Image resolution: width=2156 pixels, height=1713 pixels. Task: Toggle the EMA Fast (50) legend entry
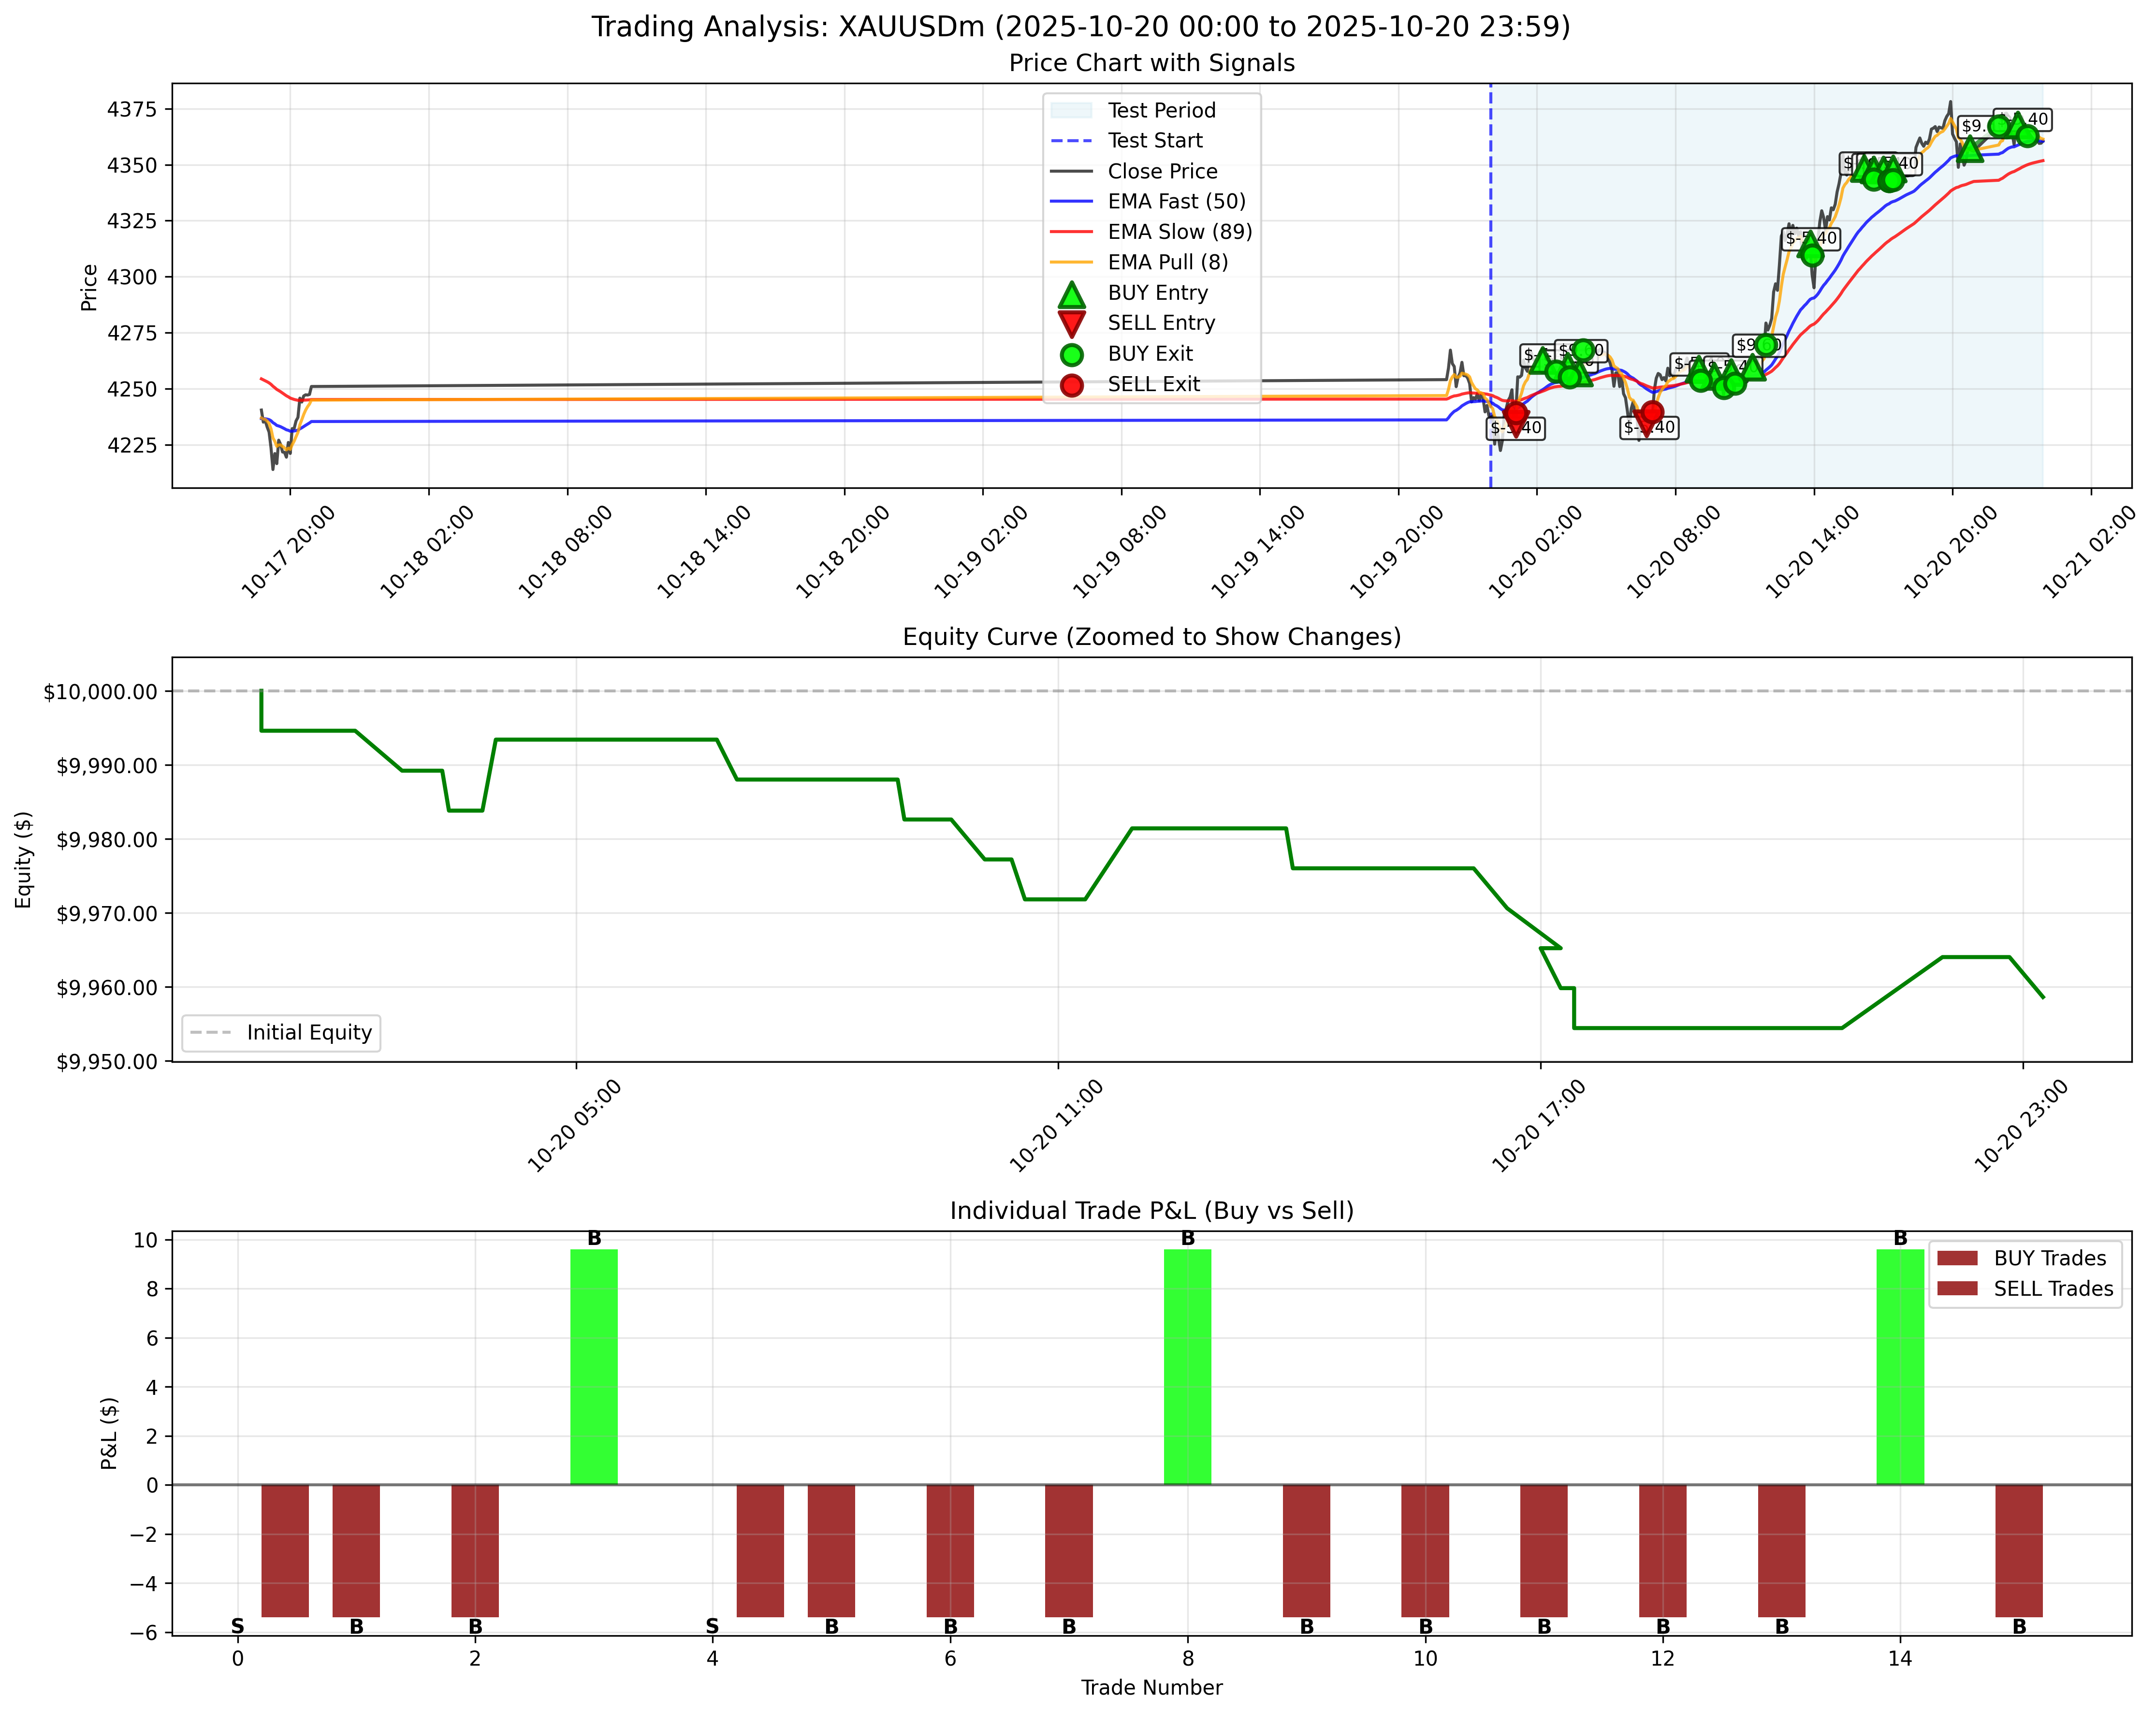tap(1072, 201)
